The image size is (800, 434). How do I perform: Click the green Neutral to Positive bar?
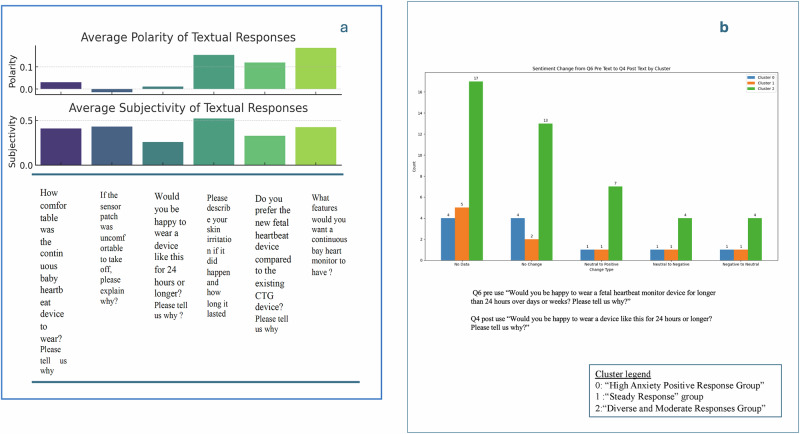[615, 223]
